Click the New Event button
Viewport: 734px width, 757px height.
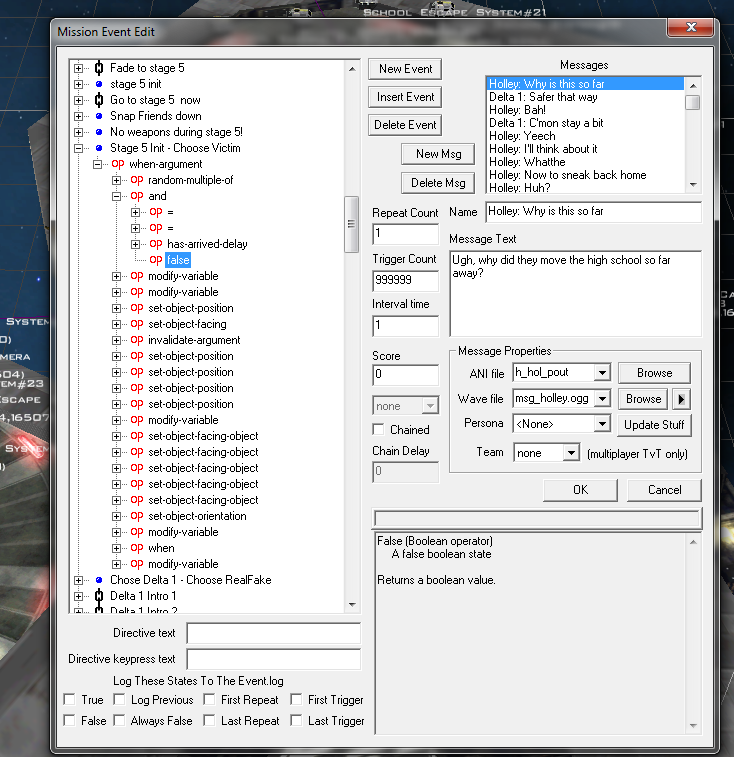[405, 69]
